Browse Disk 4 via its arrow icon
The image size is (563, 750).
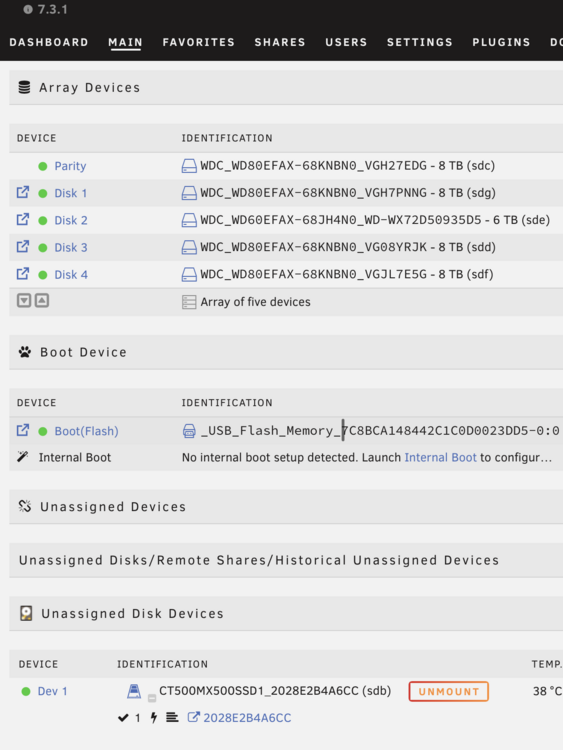click(22, 274)
